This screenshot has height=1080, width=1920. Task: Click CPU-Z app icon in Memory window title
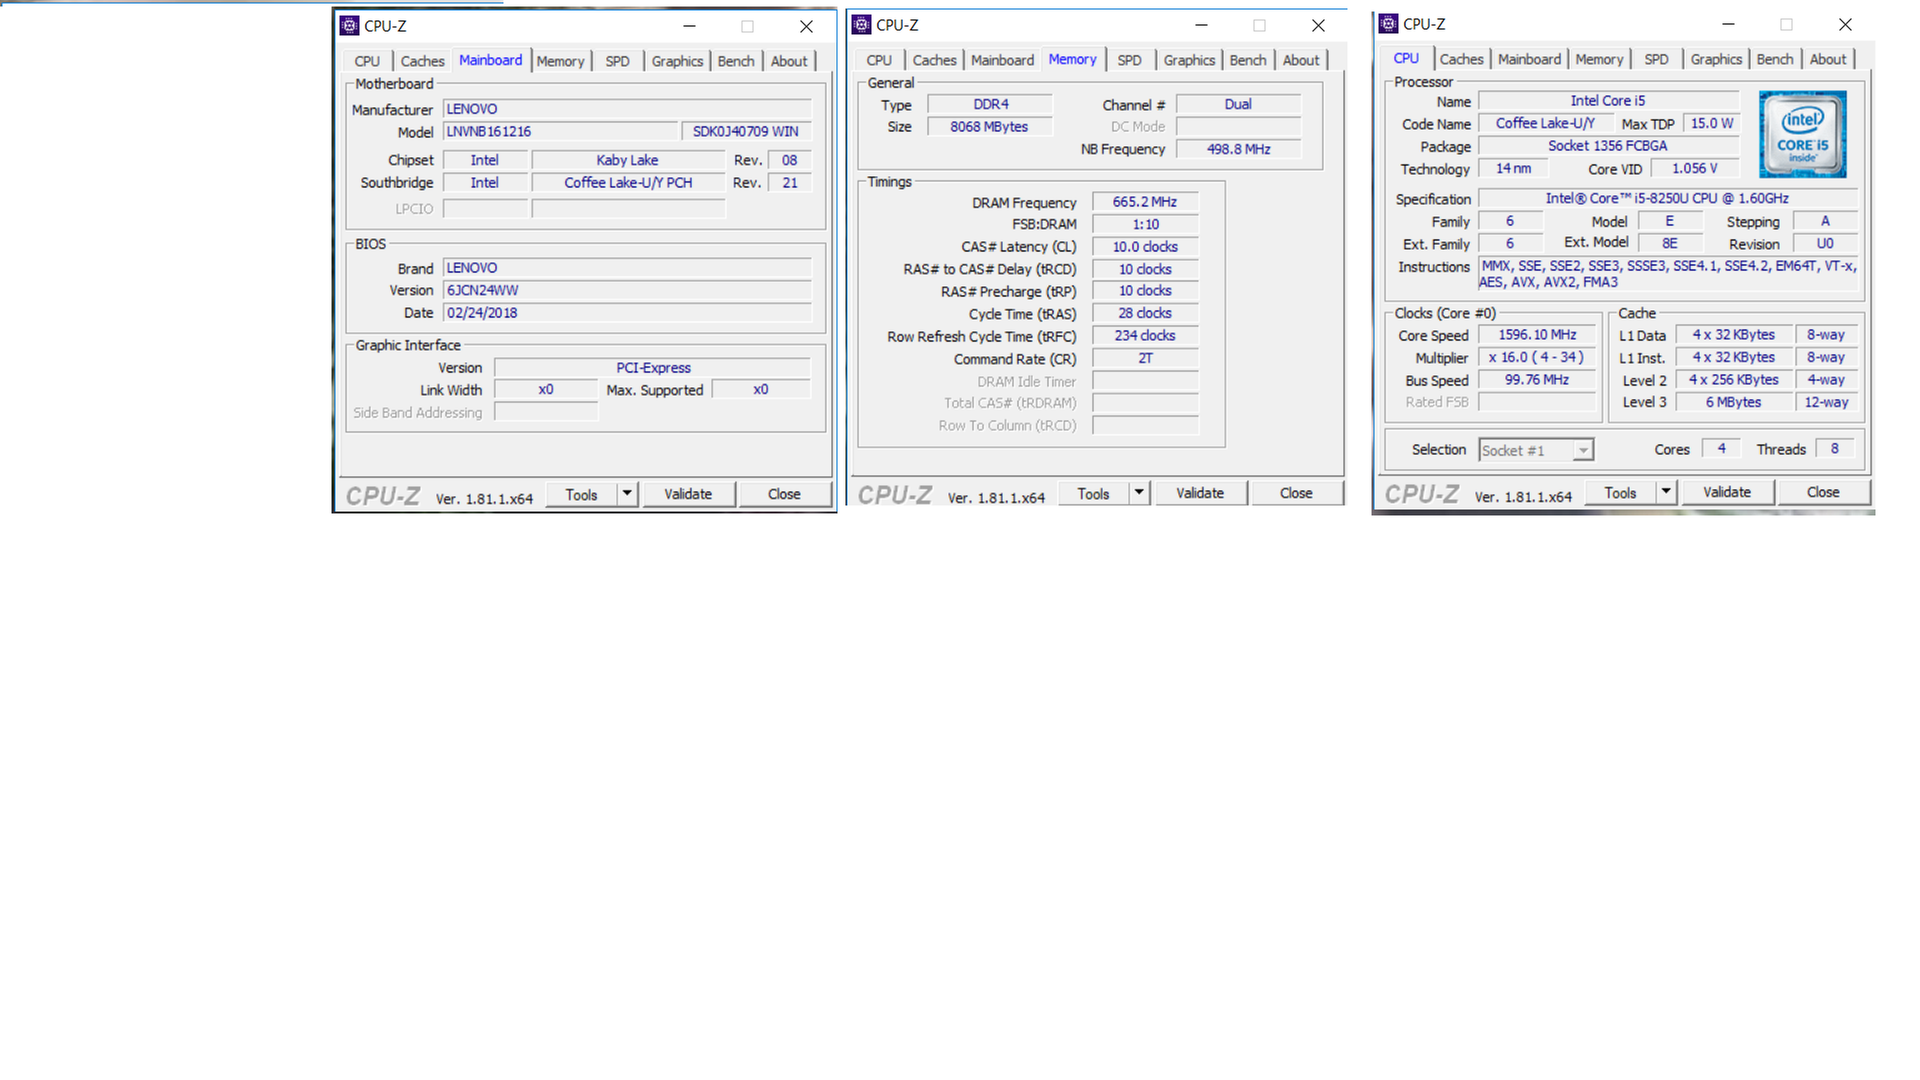pos(862,25)
